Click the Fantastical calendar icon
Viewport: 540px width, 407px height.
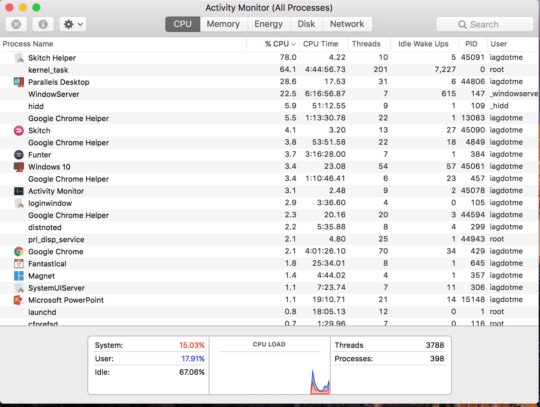pyautogui.click(x=19, y=264)
